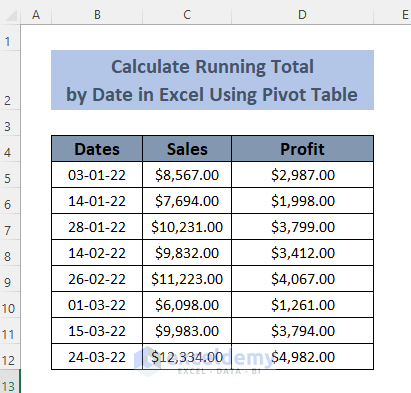This screenshot has width=411, height=393.
Task: Click sales value $11,223.00
Action: [x=187, y=279]
